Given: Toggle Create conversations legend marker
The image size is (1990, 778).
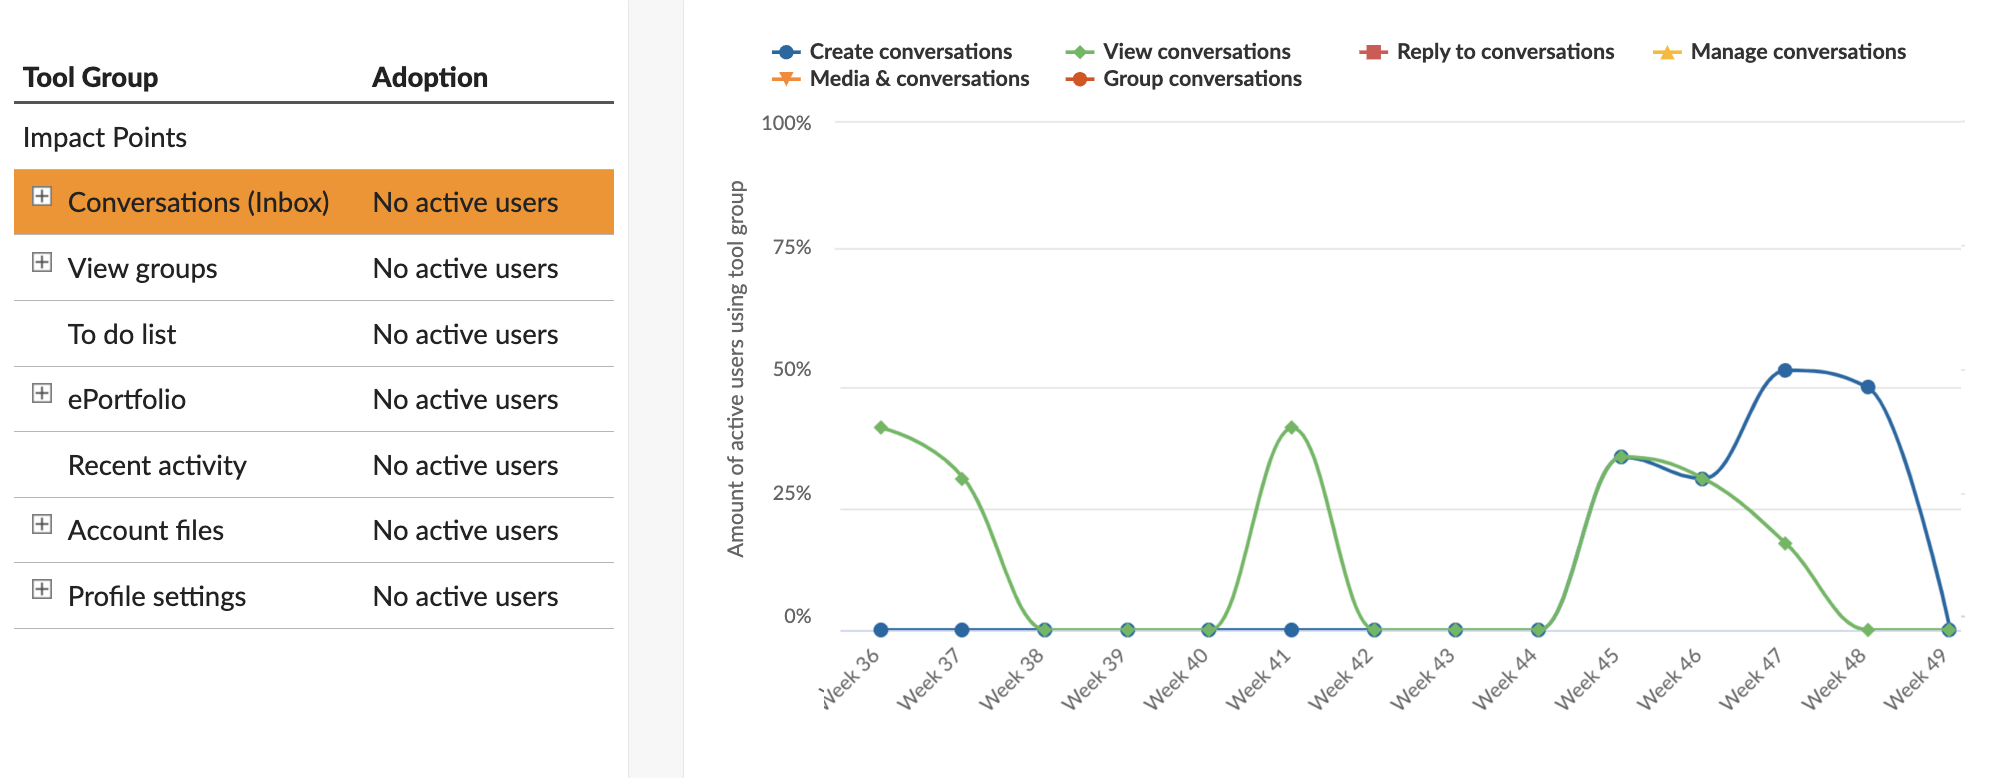Looking at the screenshot, I should pyautogui.click(x=787, y=52).
